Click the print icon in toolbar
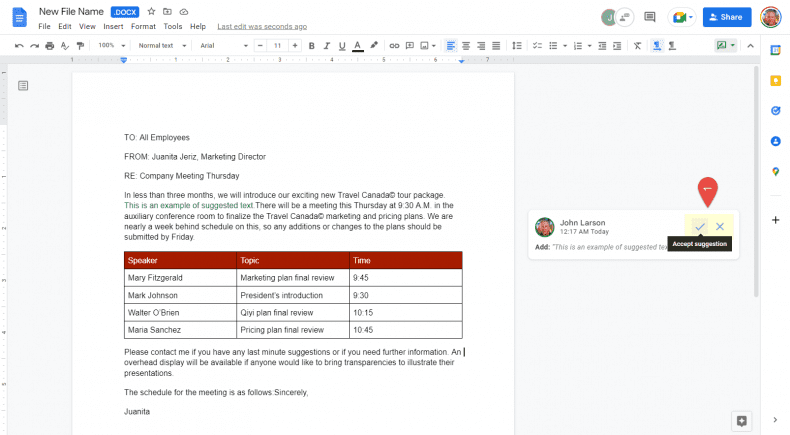The width and height of the screenshot is (790, 435). [50, 46]
